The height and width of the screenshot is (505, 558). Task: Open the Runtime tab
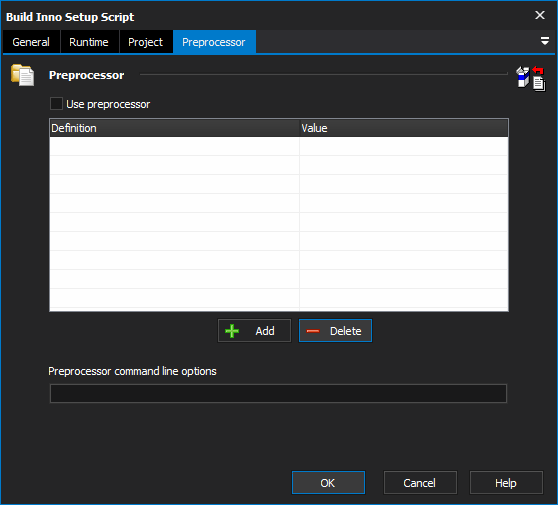89,42
